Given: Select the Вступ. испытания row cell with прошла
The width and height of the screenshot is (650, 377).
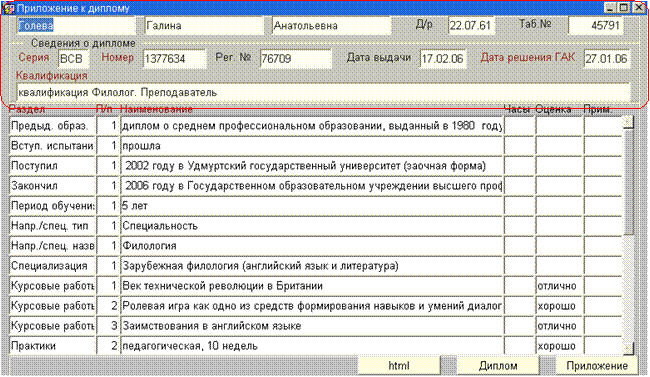Looking at the screenshot, I should (311, 146).
